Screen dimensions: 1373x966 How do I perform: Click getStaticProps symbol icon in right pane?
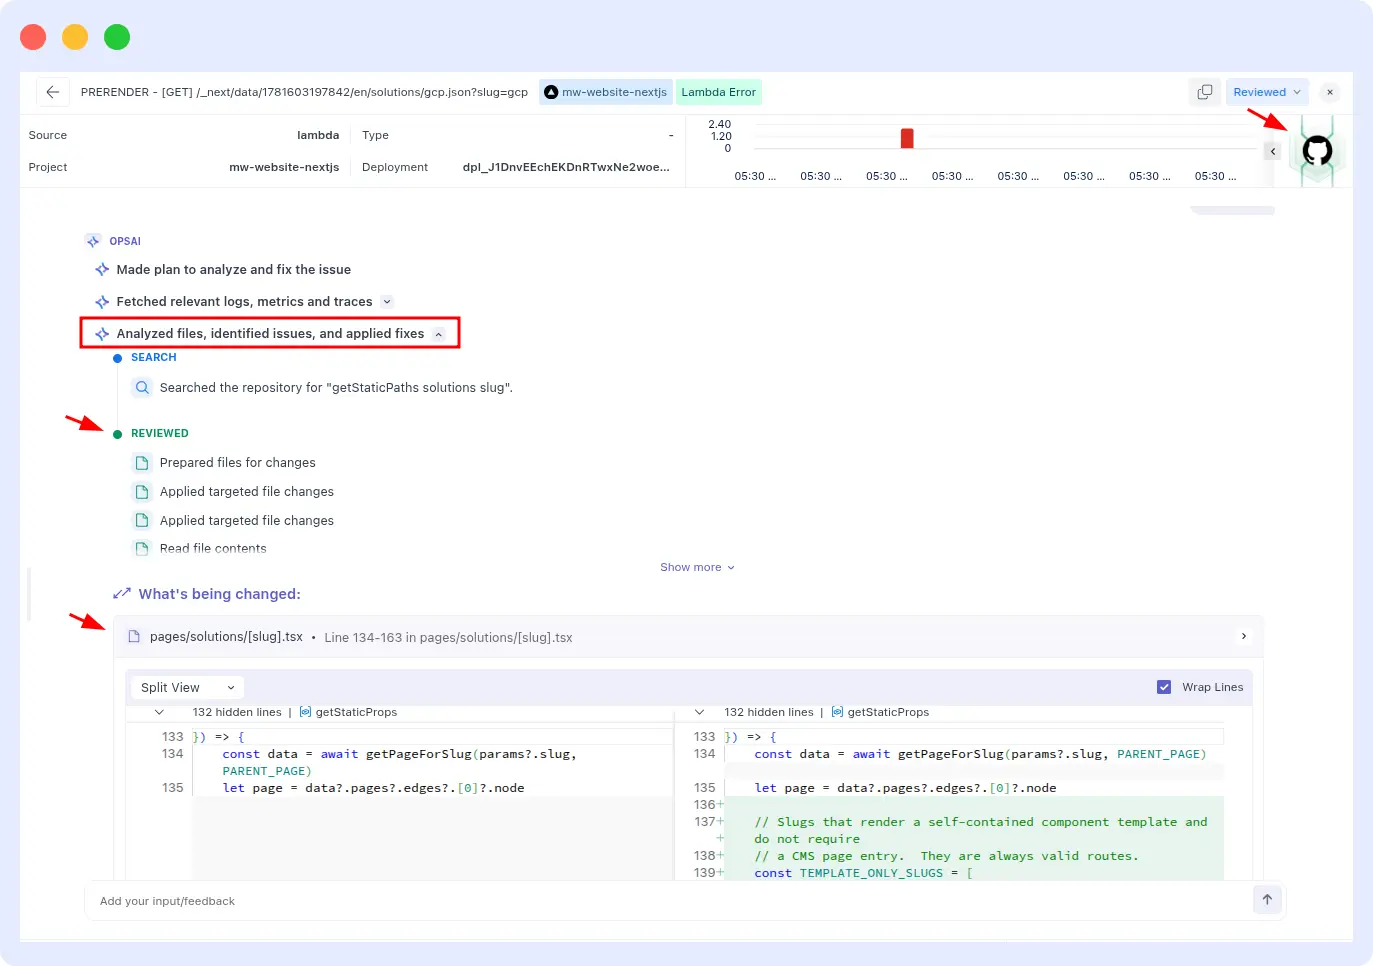(837, 712)
